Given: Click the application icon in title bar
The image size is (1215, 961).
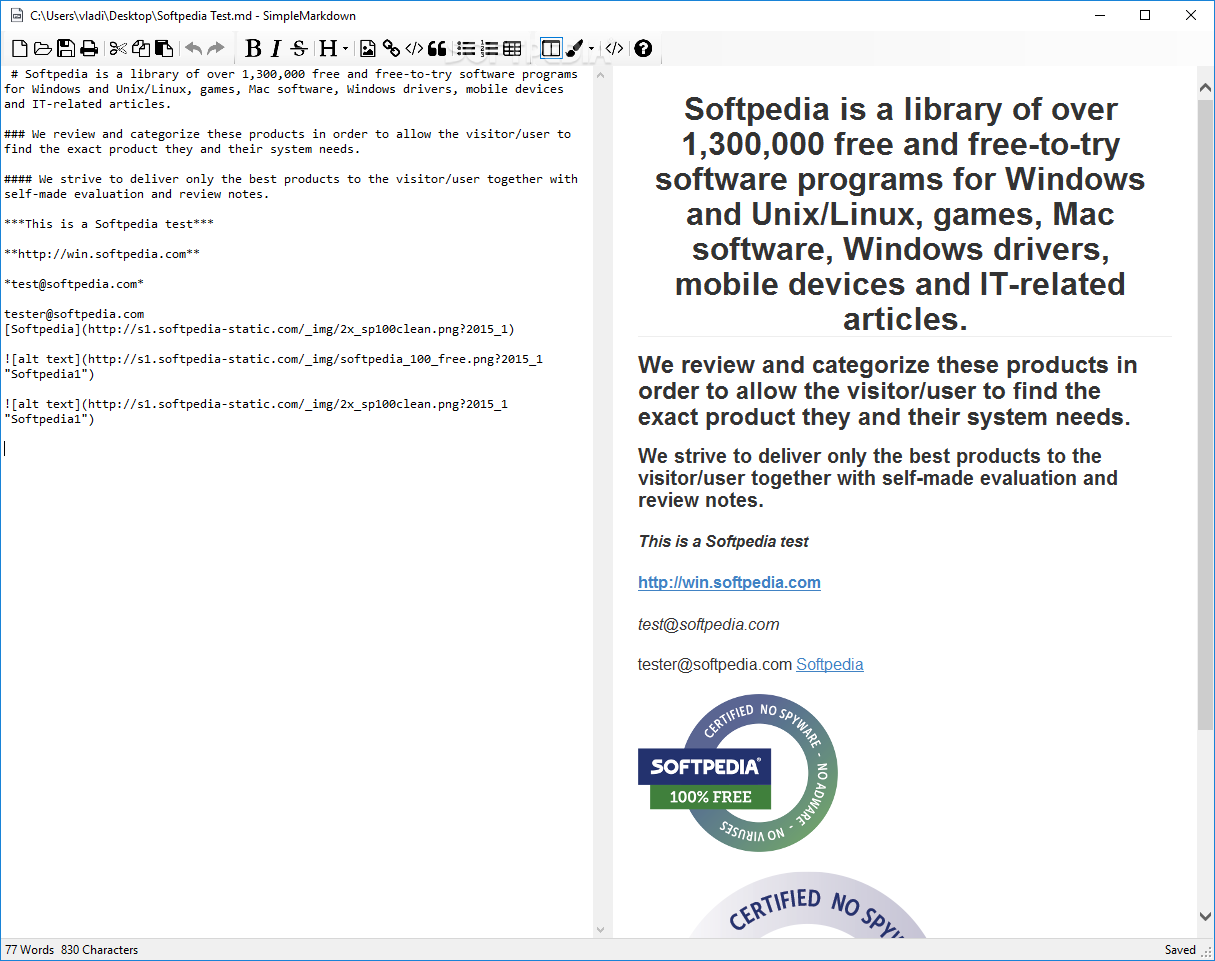Looking at the screenshot, I should 16,15.
